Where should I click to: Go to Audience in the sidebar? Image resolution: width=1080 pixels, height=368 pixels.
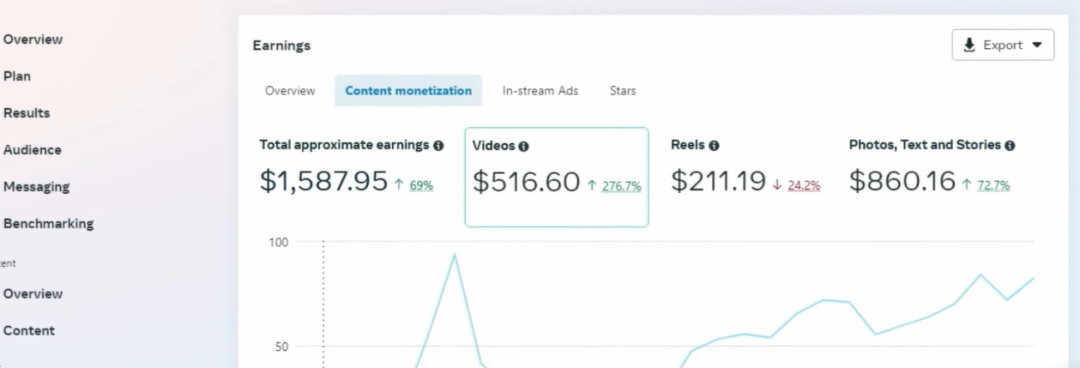32,150
